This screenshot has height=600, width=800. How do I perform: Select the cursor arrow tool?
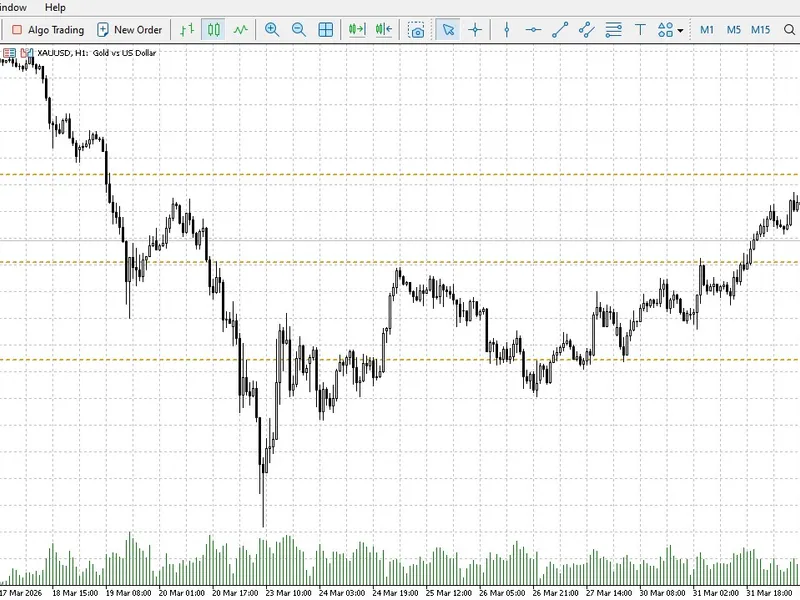[448, 30]
